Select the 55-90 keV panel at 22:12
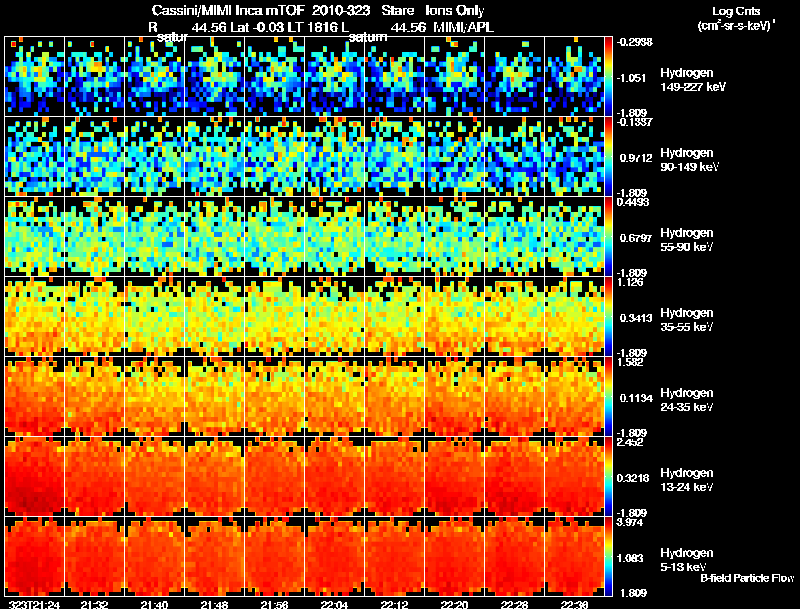 (394, 236)
